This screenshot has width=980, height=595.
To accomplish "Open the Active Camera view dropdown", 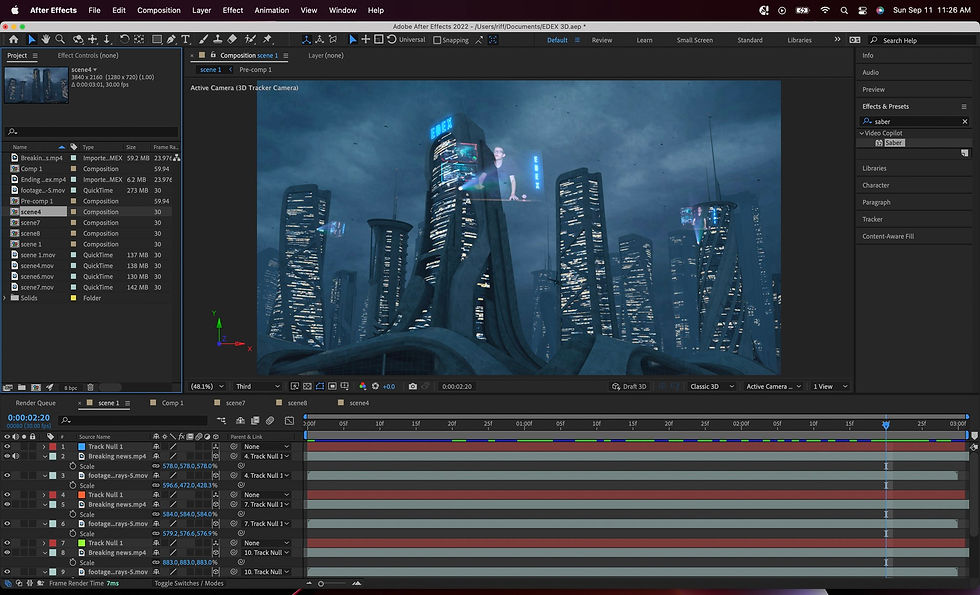I will 773,386.
